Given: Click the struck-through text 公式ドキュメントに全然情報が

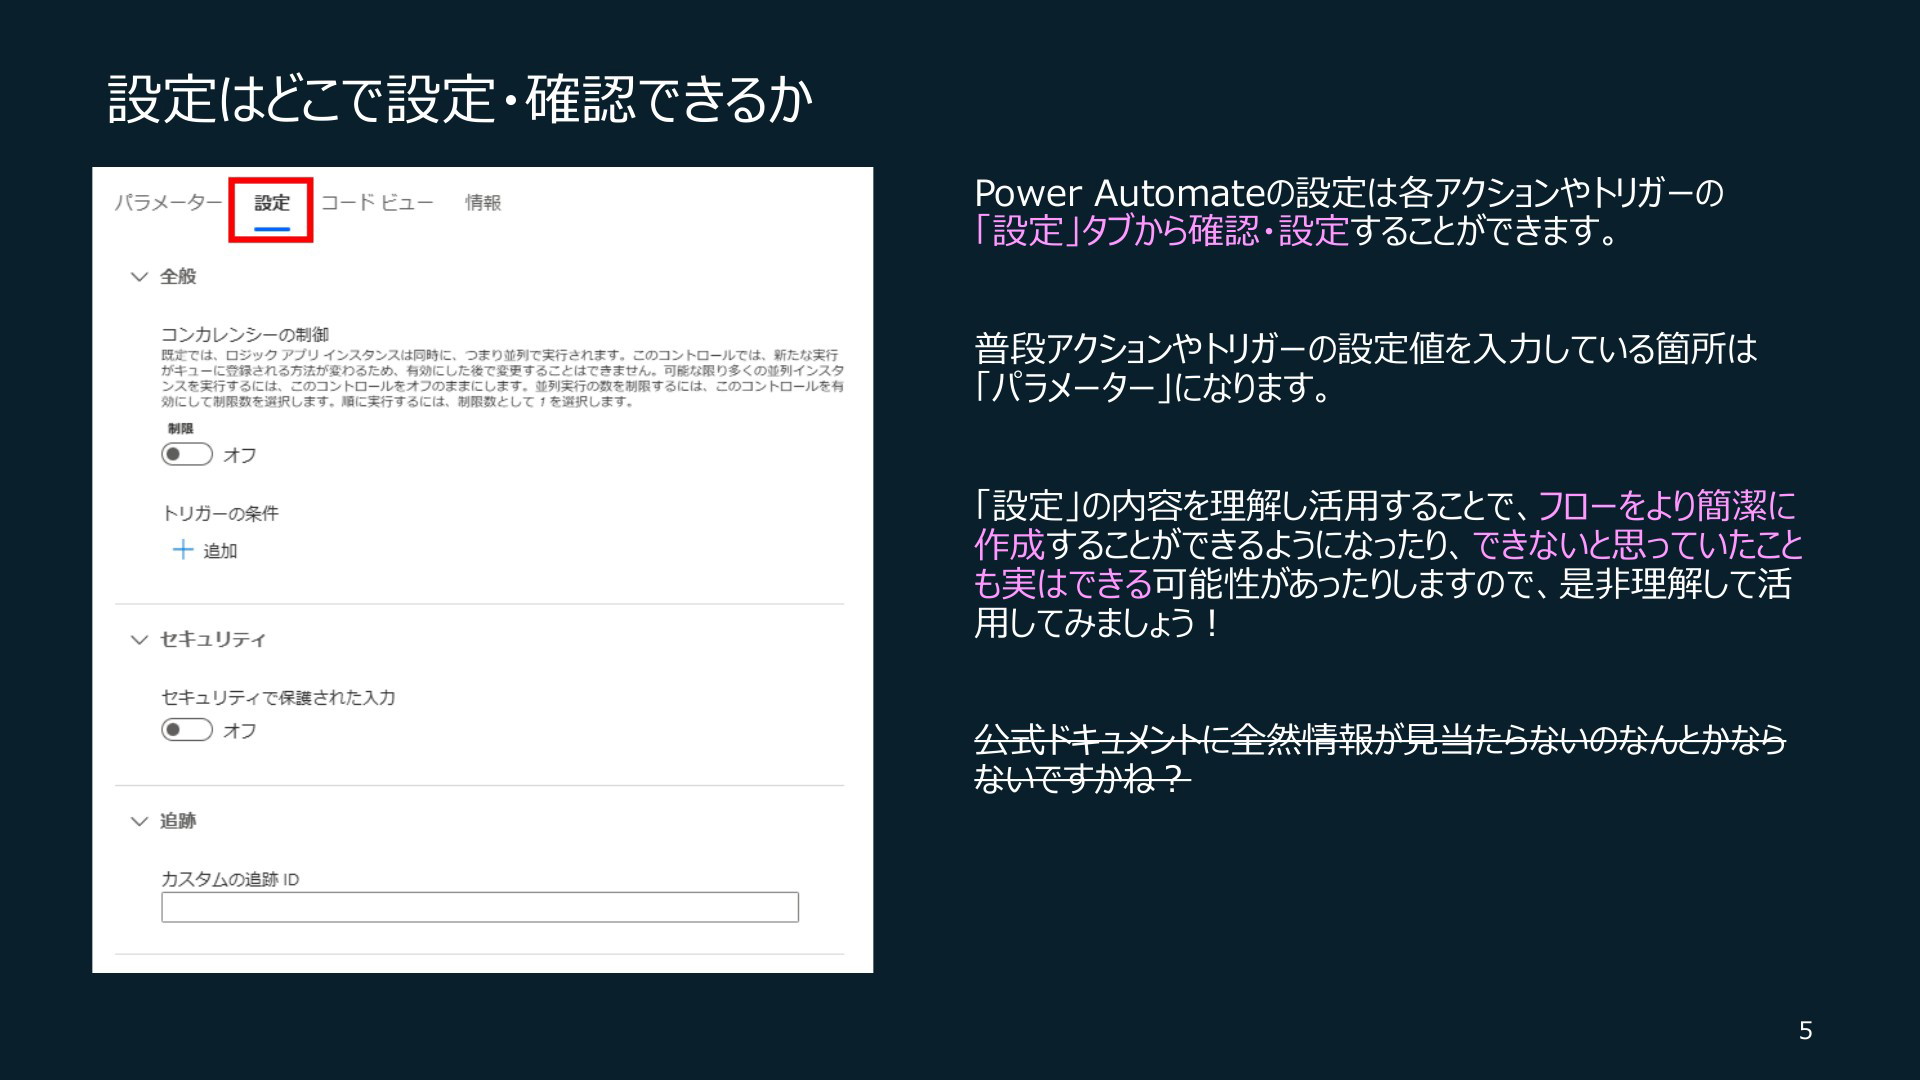Looking at the screenshot, I should 1189,740.
